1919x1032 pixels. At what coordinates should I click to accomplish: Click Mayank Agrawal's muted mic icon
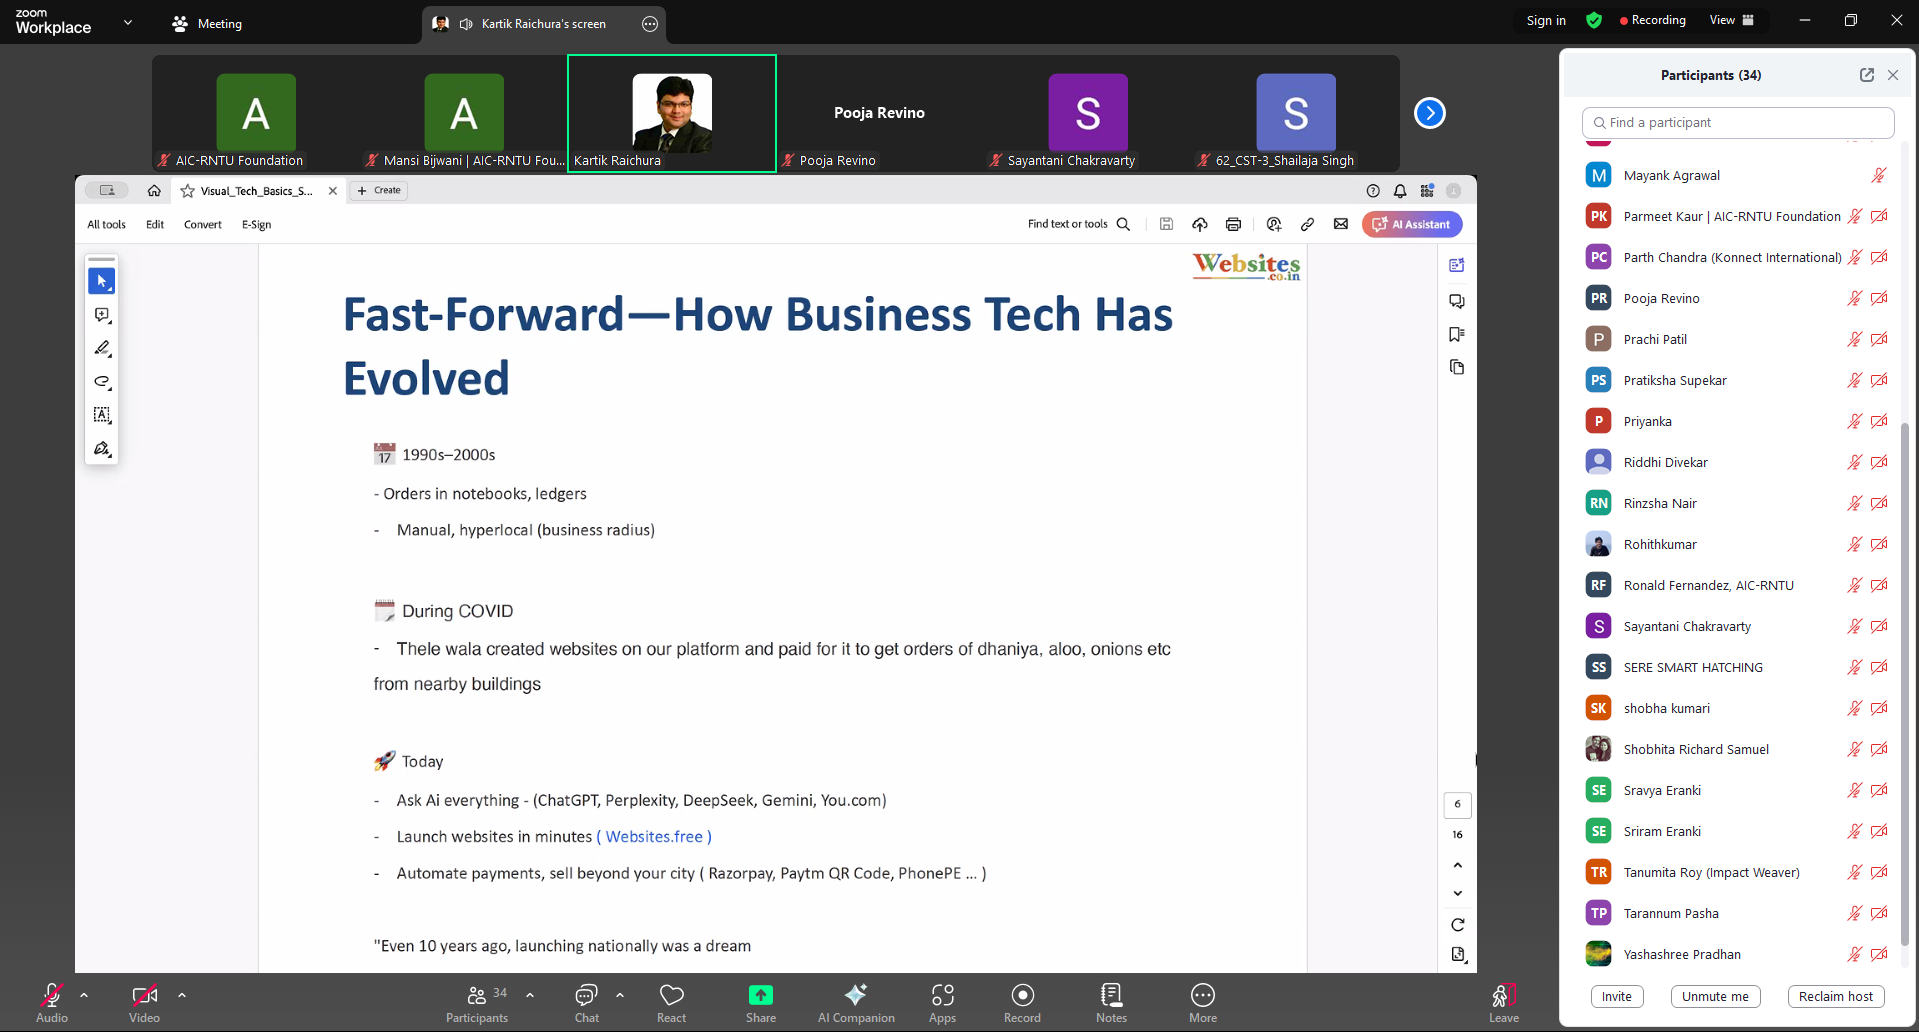coord(1878,175)
